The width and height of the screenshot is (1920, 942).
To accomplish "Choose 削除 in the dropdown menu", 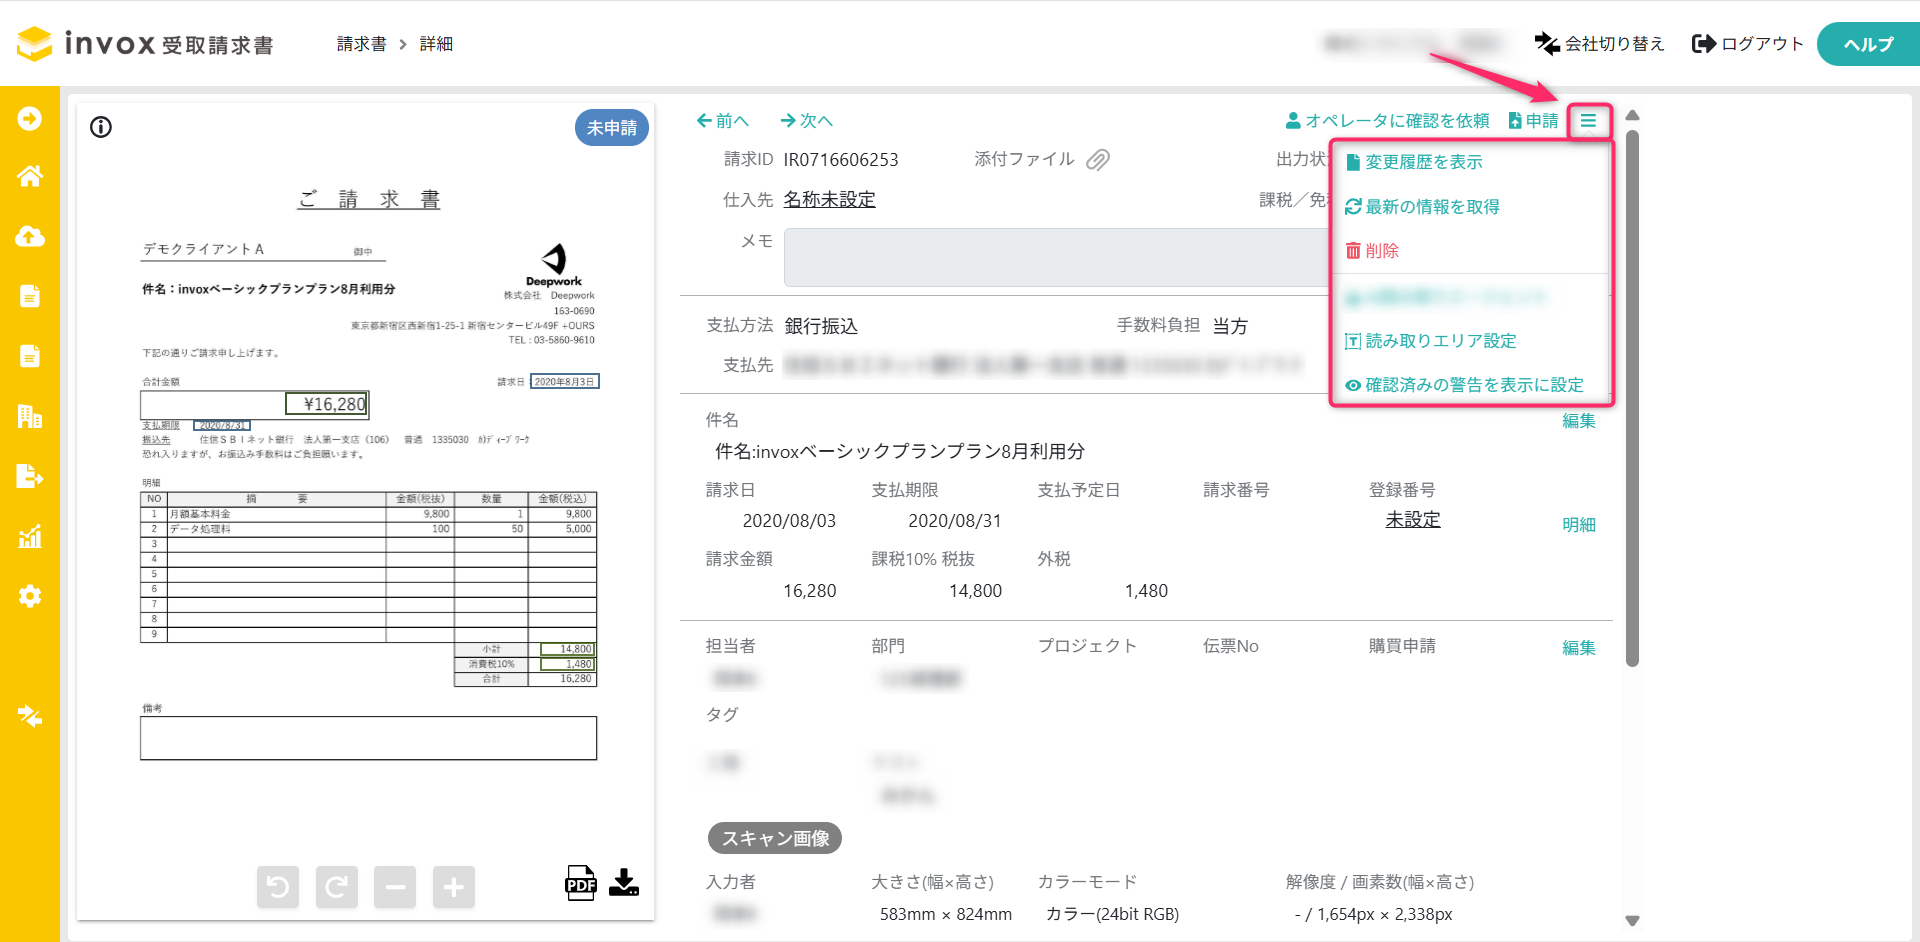I will coord(1381,251).
